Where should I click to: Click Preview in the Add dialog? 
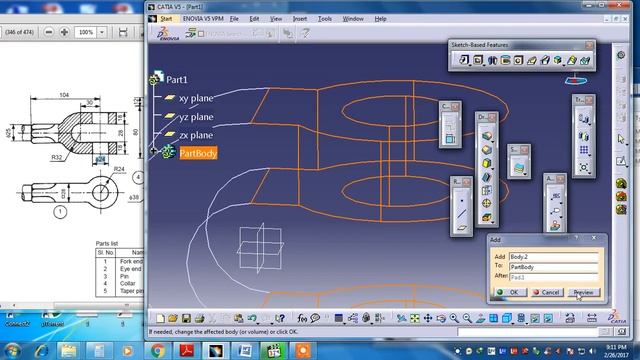click(x=584, y=292)
